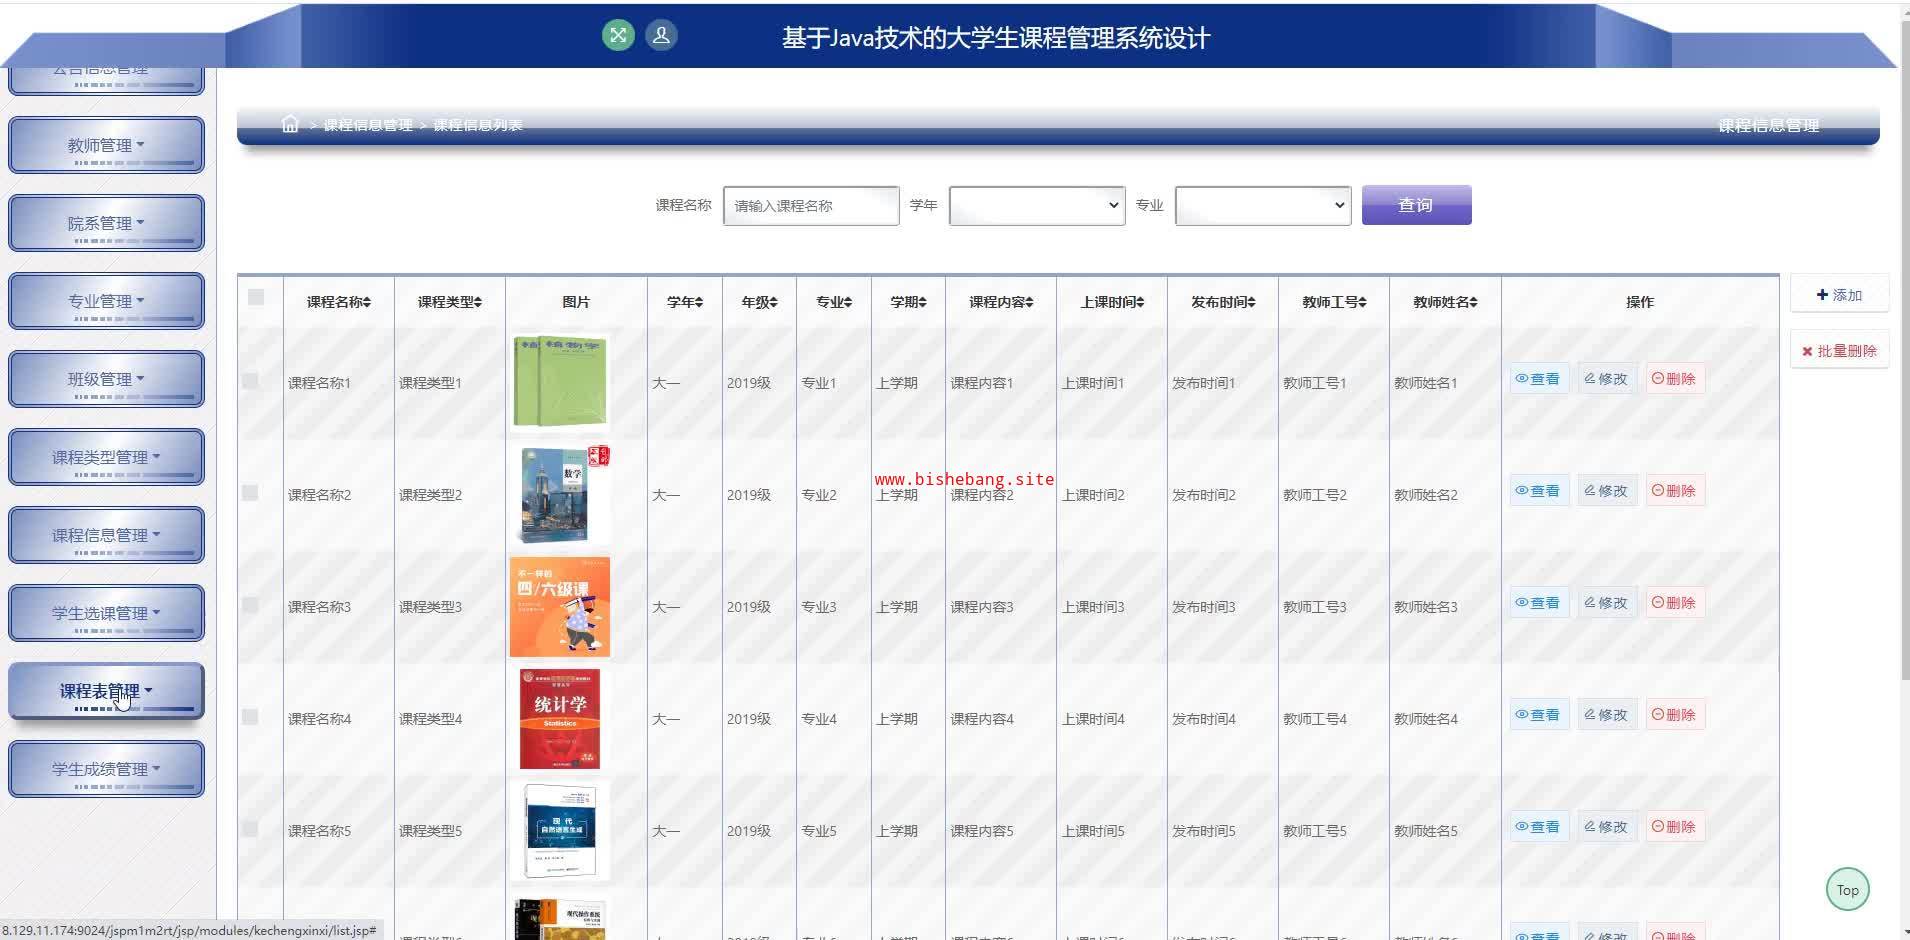Delete the 课程名称2 row
1910x940 pixels.
point(1674,491)
